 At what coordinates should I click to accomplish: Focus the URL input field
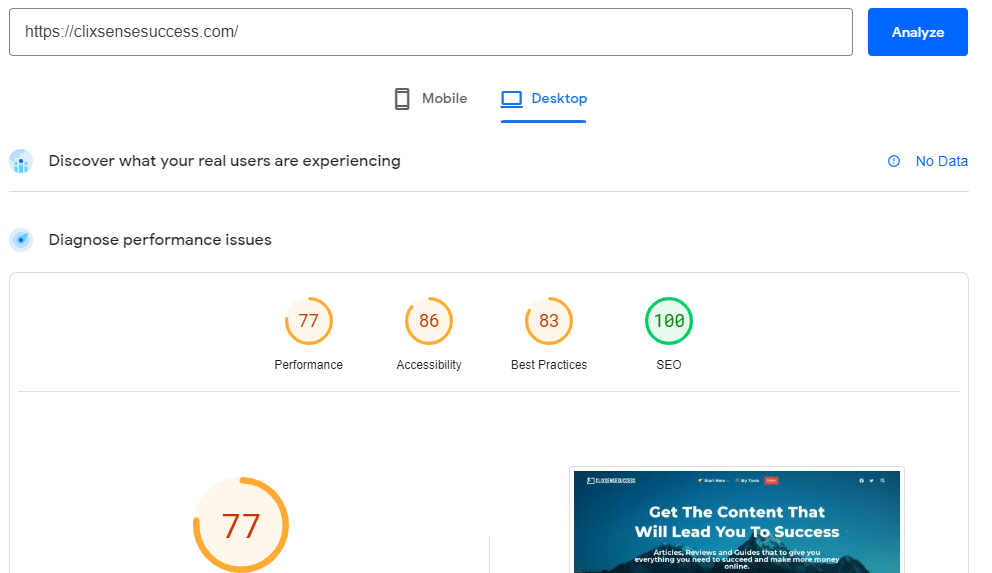click(x=431, y=32)
